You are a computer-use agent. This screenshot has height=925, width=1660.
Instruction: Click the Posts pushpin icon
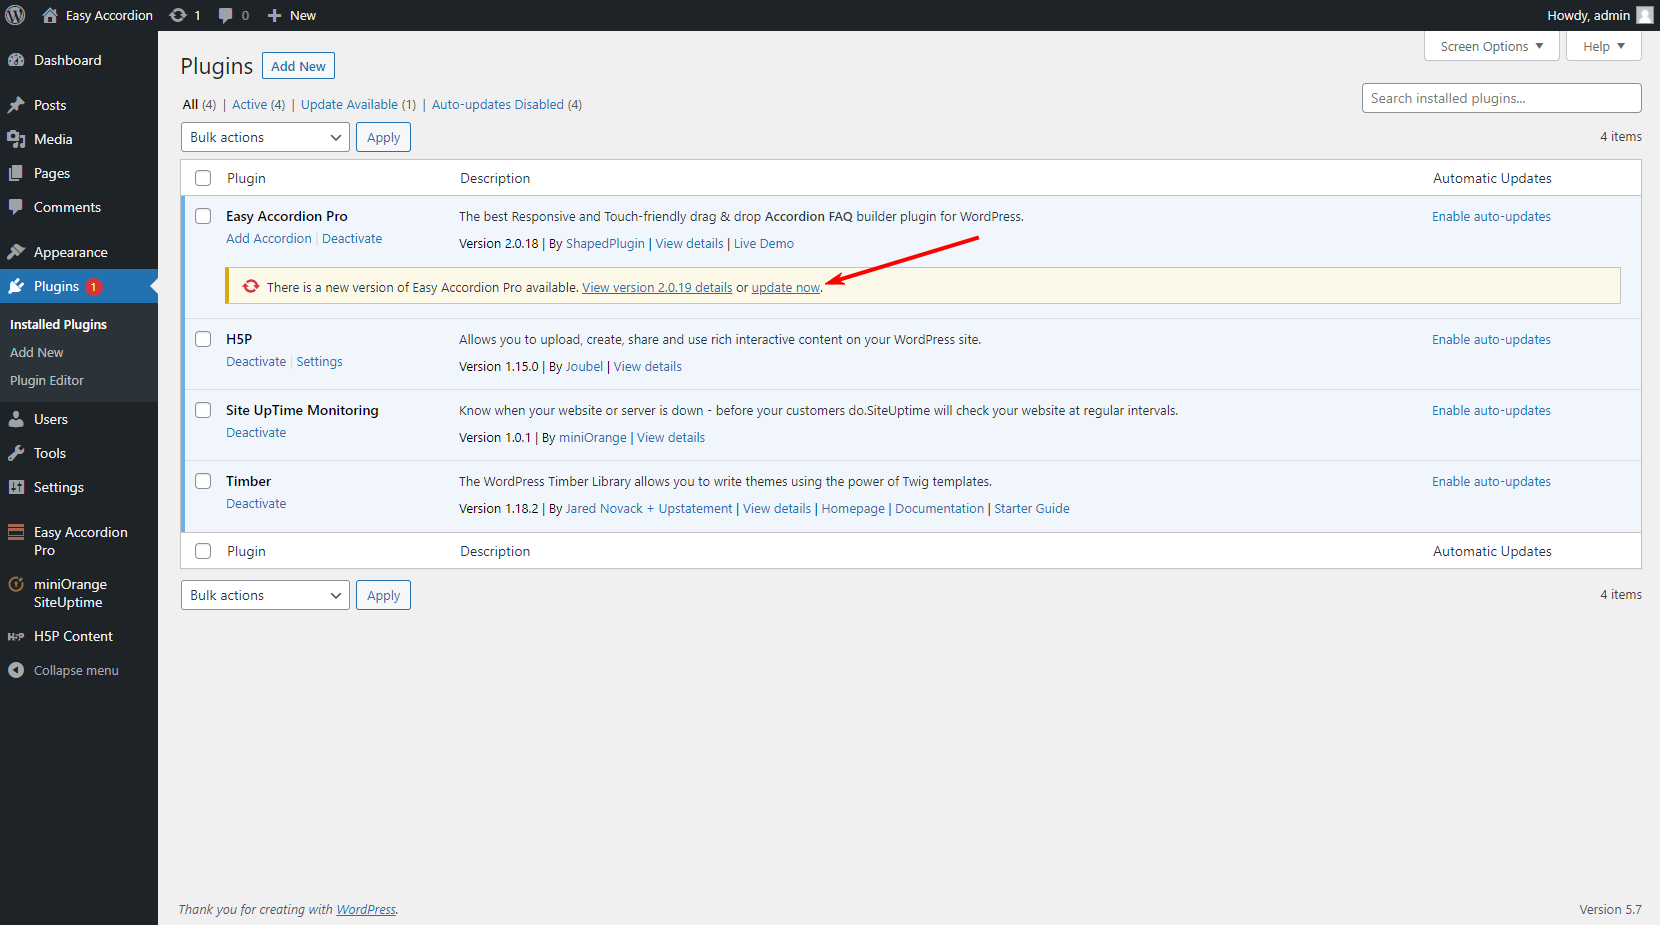coord(16,105)
